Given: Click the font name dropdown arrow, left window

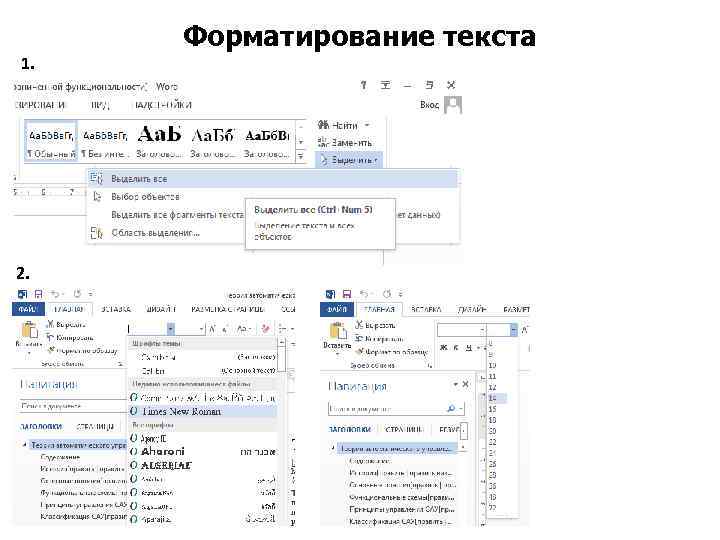Looking at the screenshot, I should coord(170,329).
